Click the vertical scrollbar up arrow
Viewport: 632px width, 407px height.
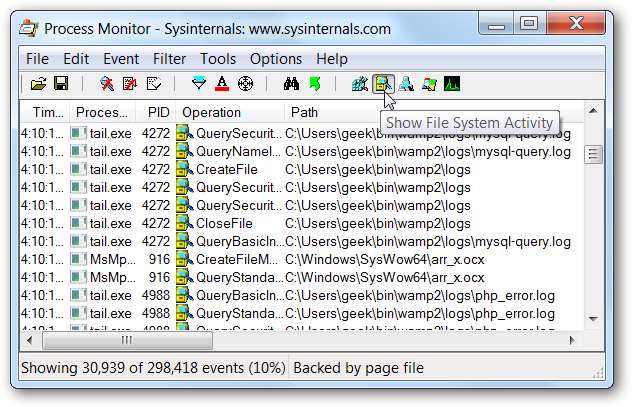593,110
